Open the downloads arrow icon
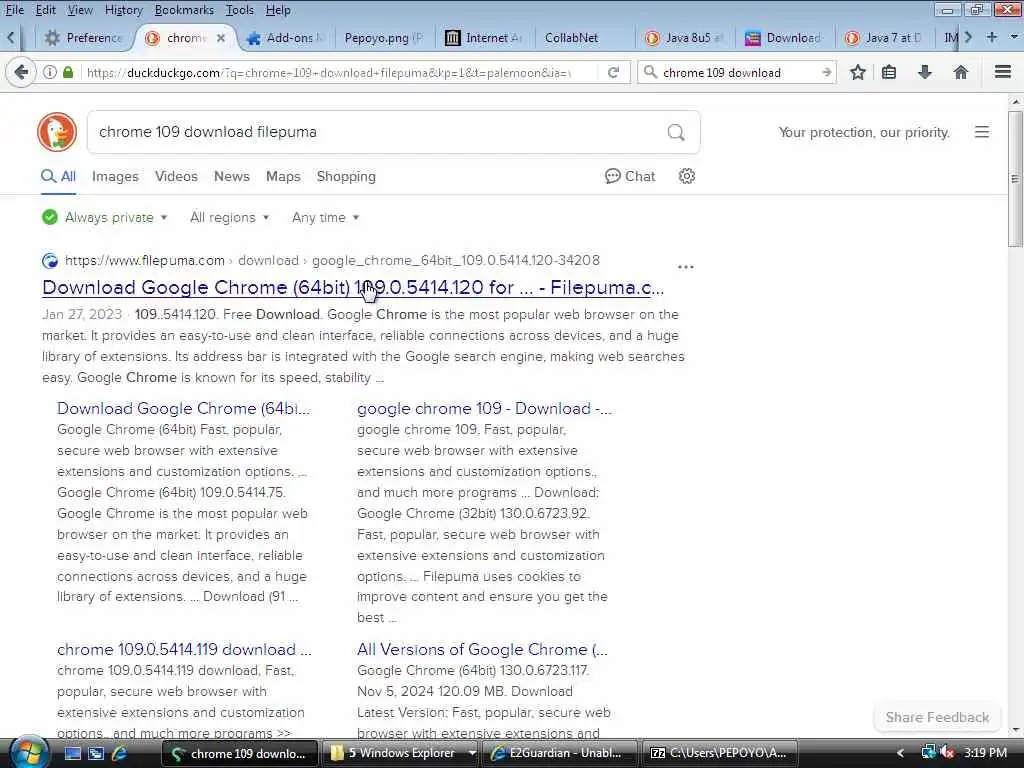This screenshot has height=768, width=1024. pyautogui.click(x=925, y=72)
